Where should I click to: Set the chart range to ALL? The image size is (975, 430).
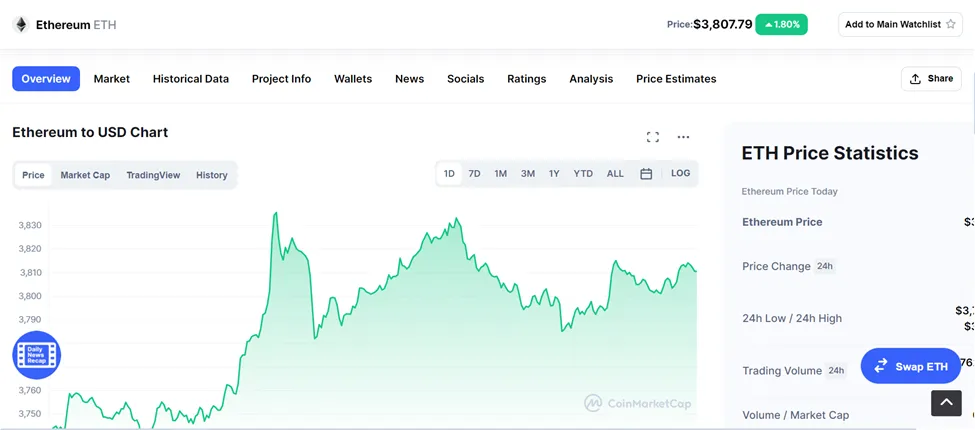(x=615, y=173)
